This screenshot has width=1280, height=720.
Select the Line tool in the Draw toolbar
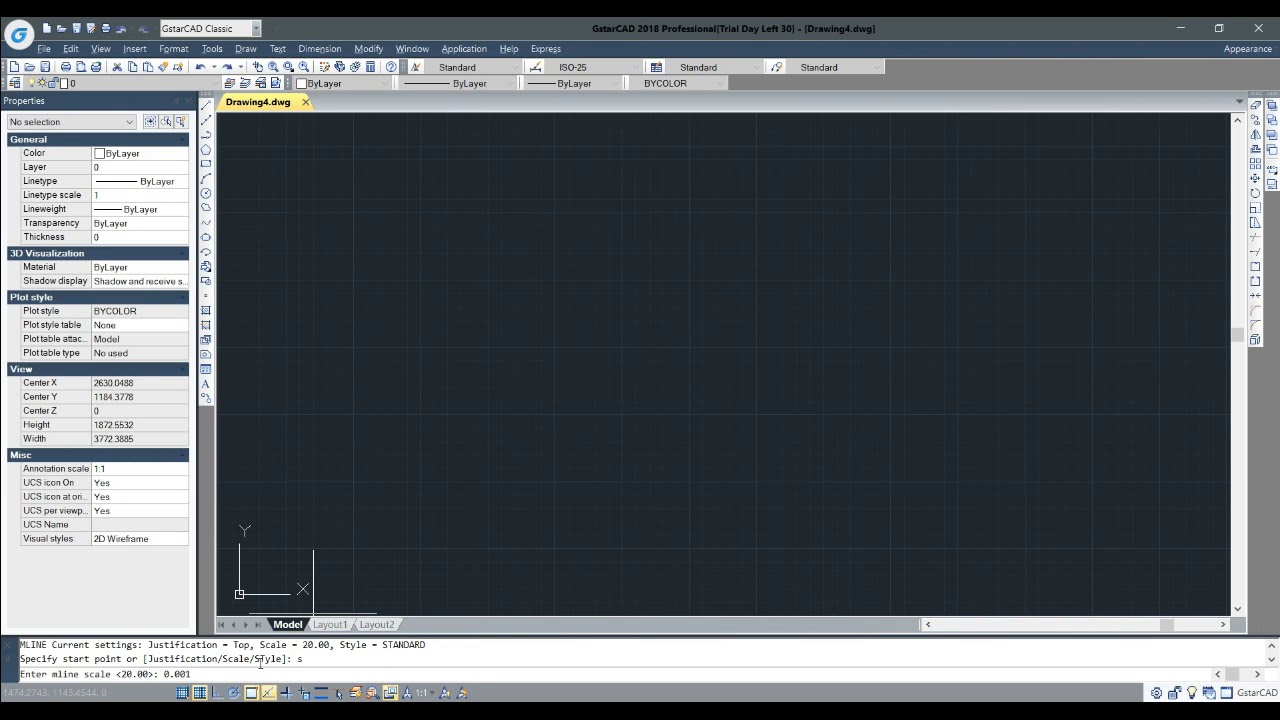coord(206,105)
